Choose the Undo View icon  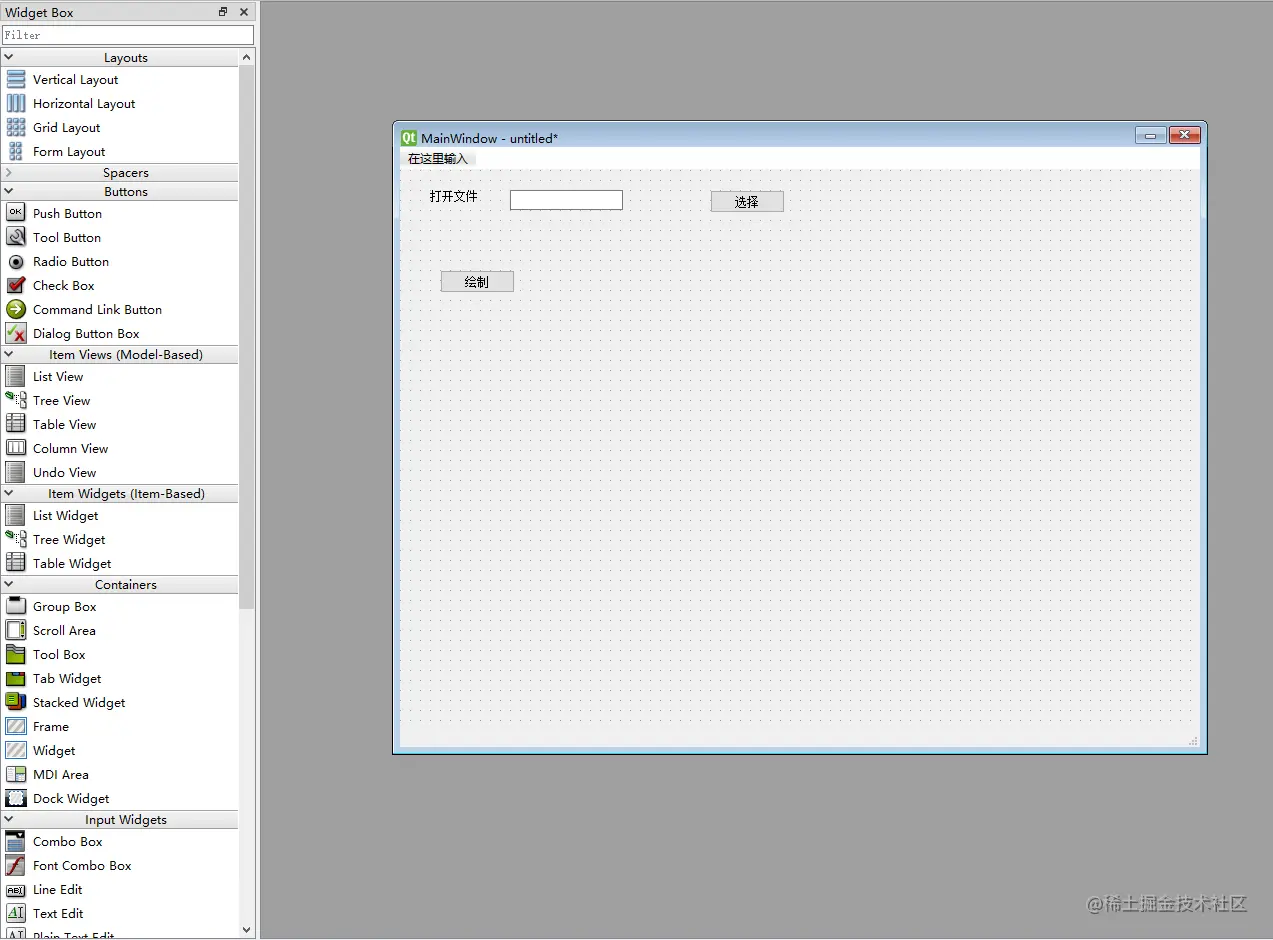[16, 473]
